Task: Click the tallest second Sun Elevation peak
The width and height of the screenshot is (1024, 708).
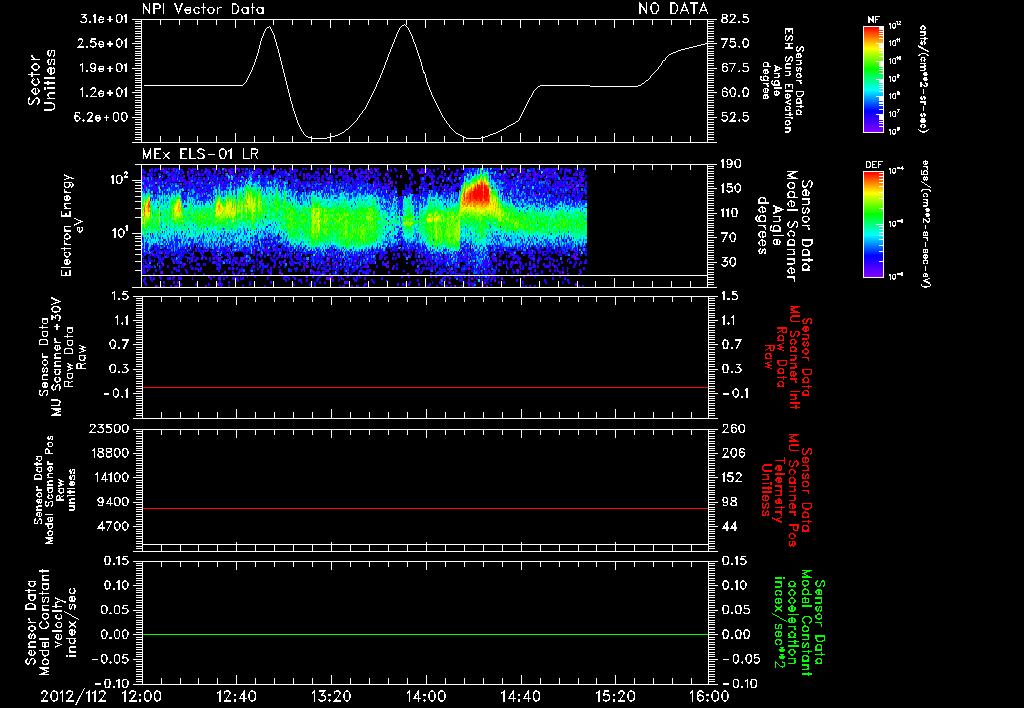Action: coord(404,25)
